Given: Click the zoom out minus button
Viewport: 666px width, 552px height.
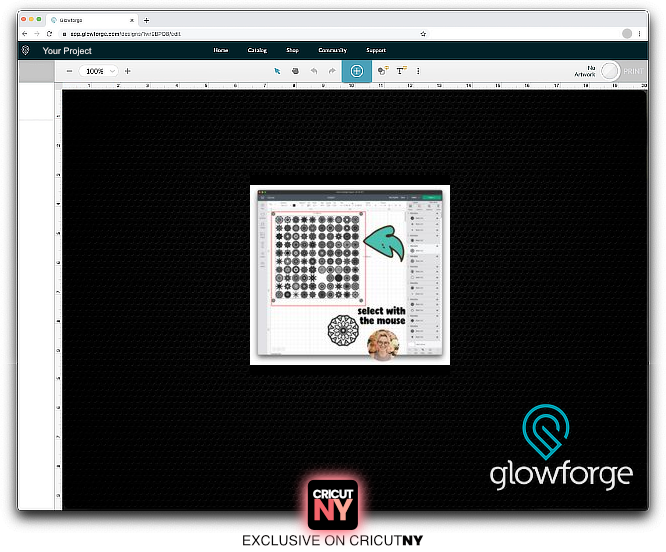Looking at the screenshot, I should pyautogui.click(x=69, y=71).
